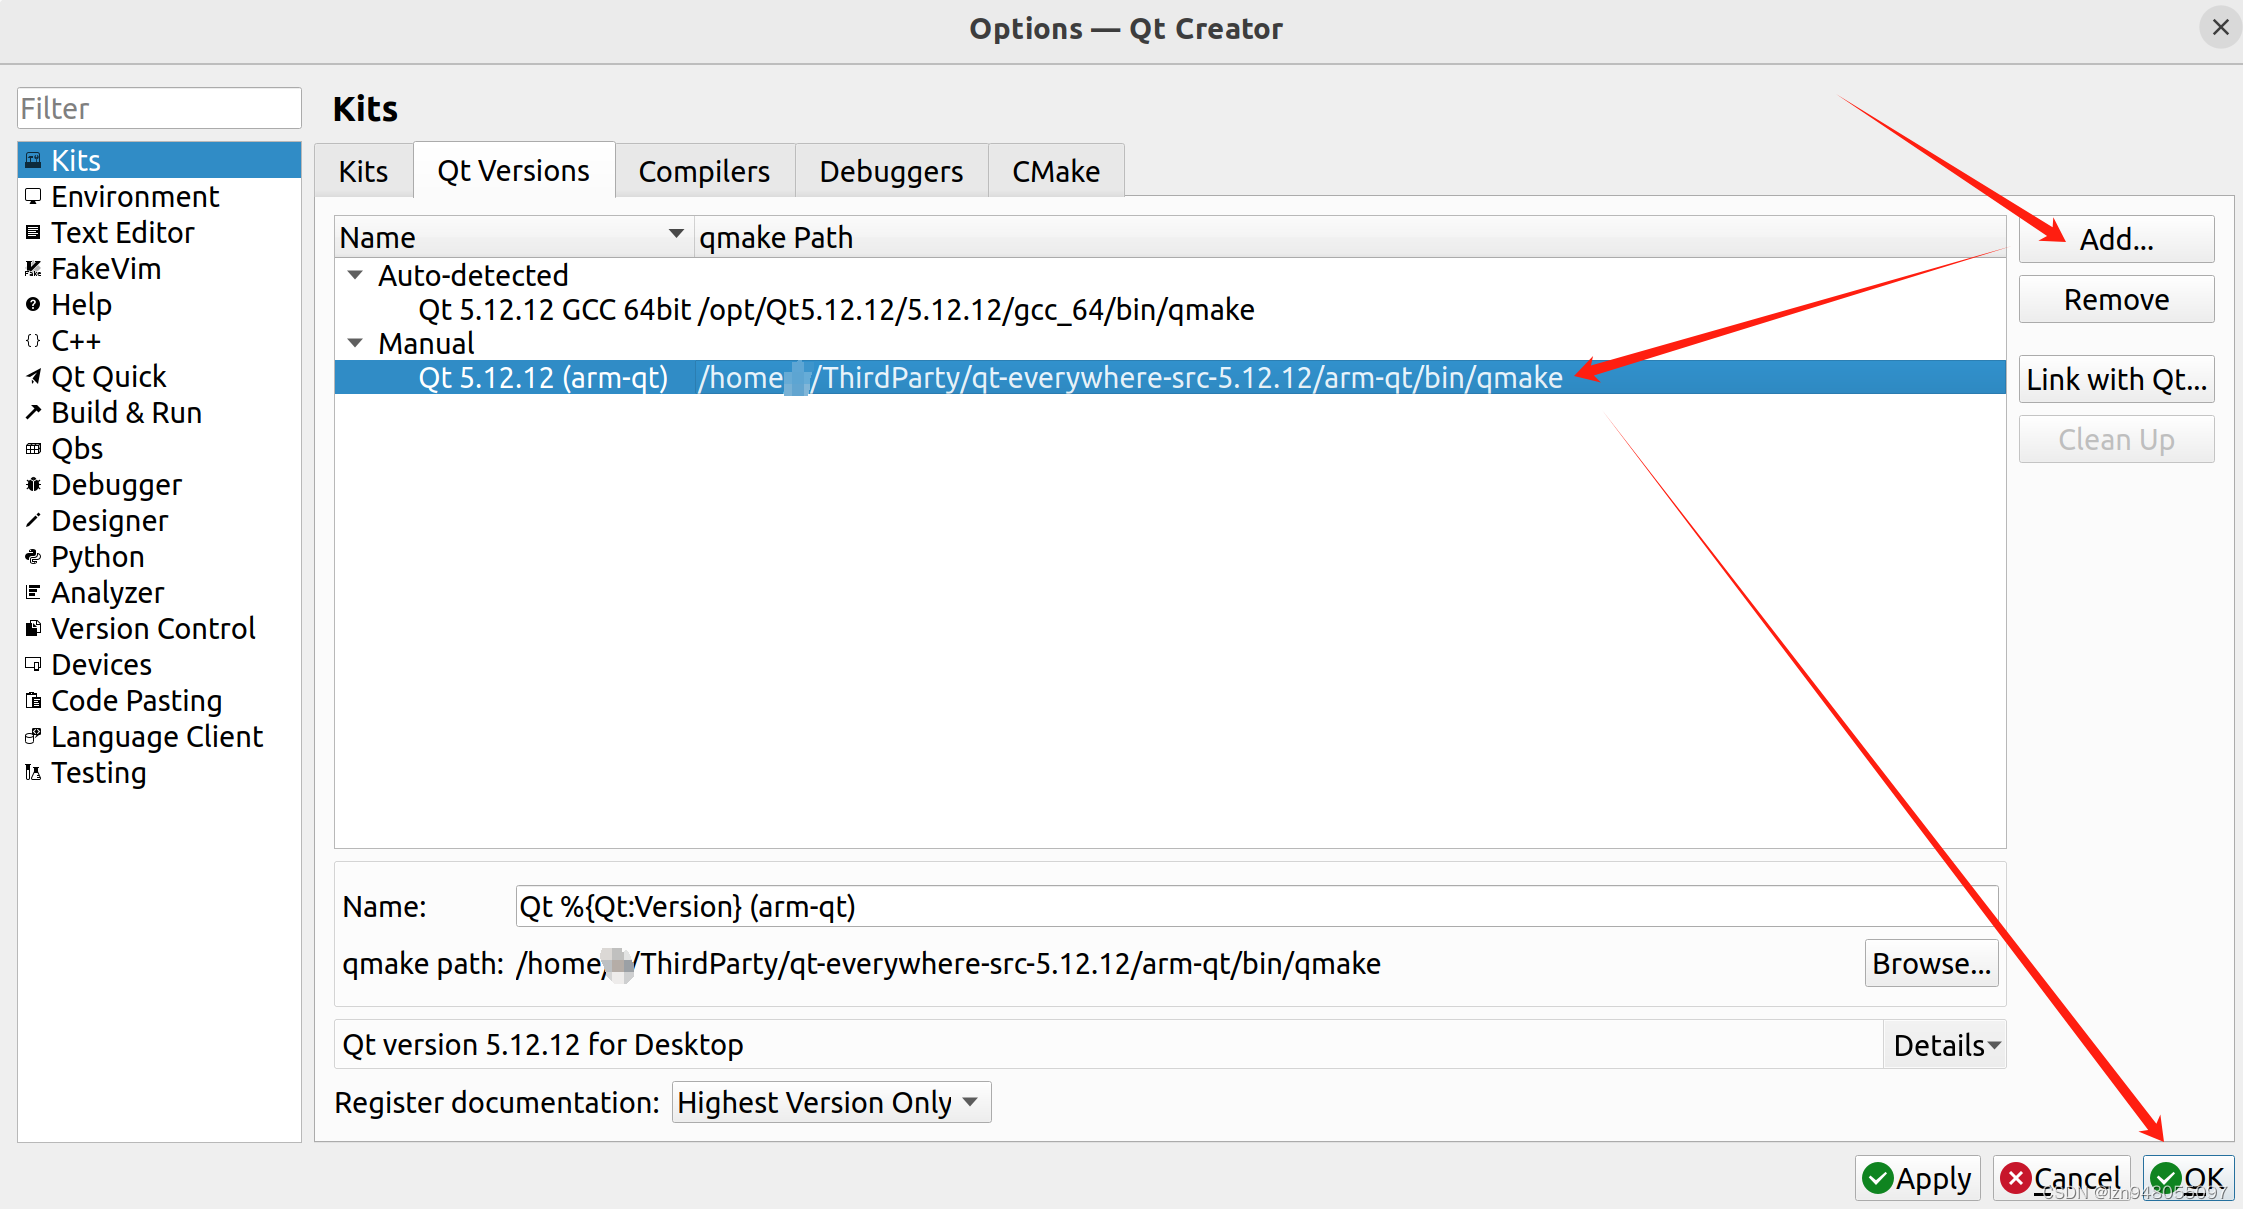Open Python settings via its icon
The width and height of the screenshot is (2243, 1209).
(x=33, y=557)
